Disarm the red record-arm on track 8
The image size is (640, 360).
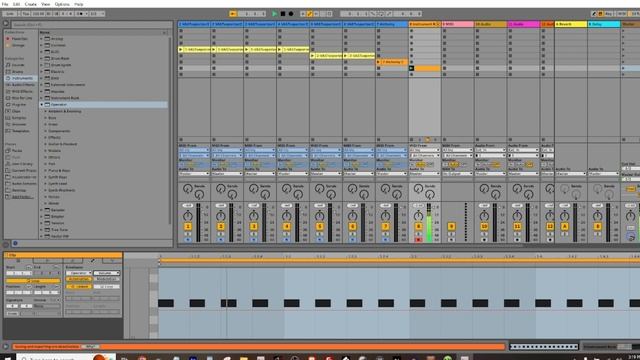pyautogui.click(x=418, y=240)
